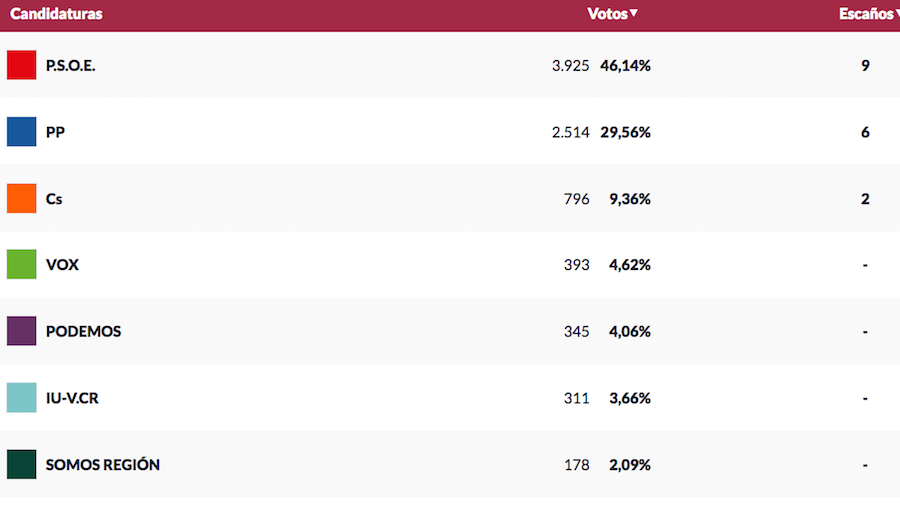Select the purple PODEMOS color square

21,331
